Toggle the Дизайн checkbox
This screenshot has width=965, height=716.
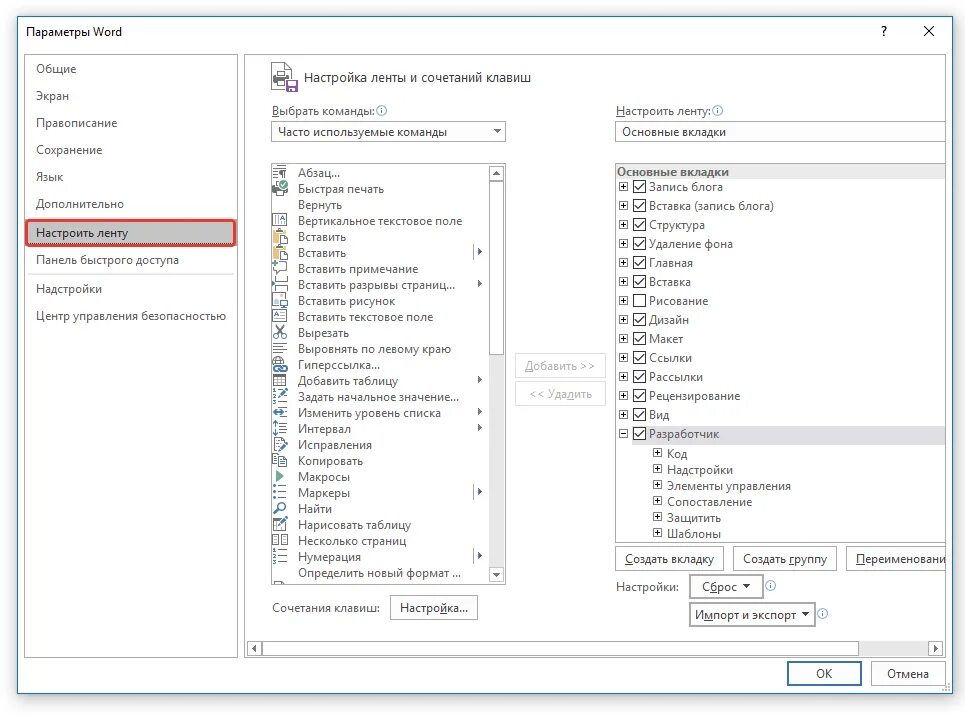pos(639,320)
